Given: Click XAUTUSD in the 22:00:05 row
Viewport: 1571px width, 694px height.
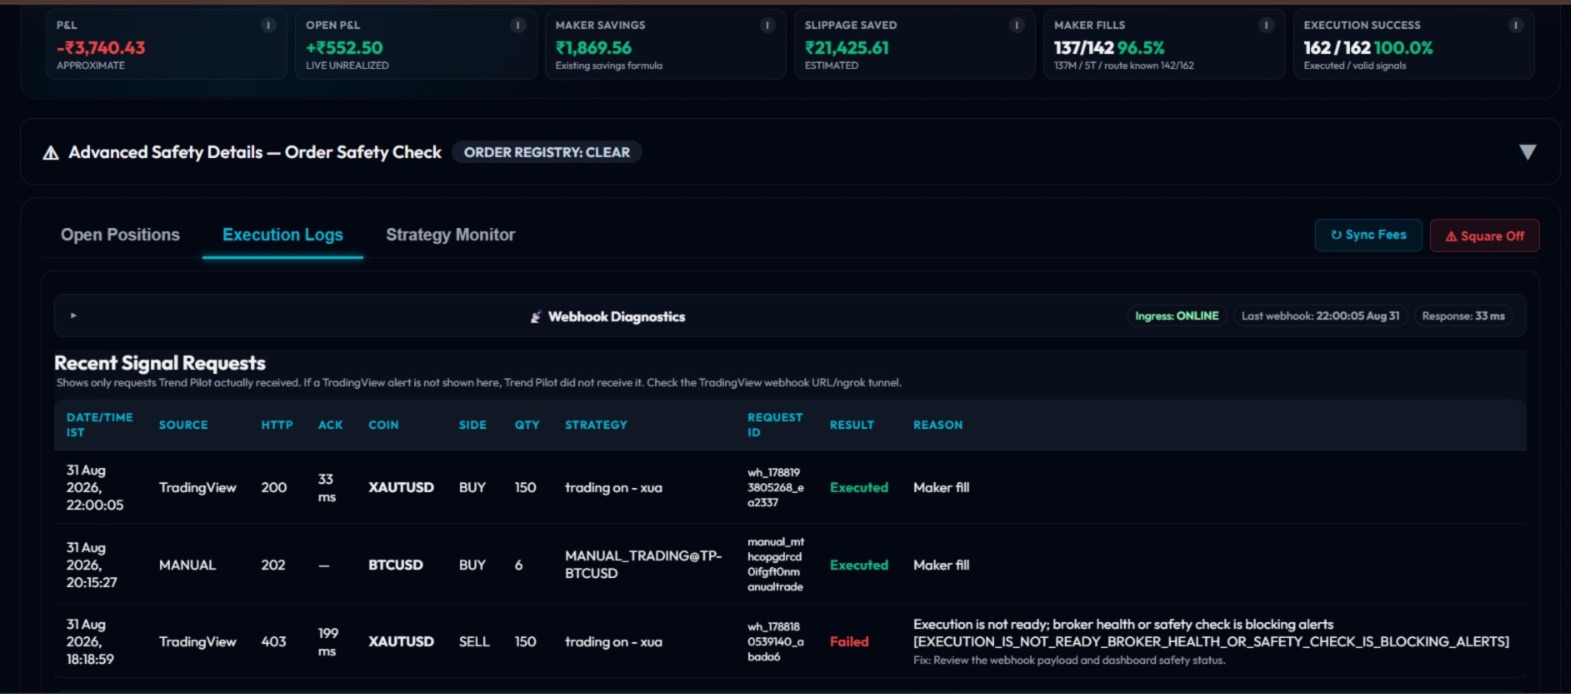Looking at the screenshot, I should click(x=401, y=488).
